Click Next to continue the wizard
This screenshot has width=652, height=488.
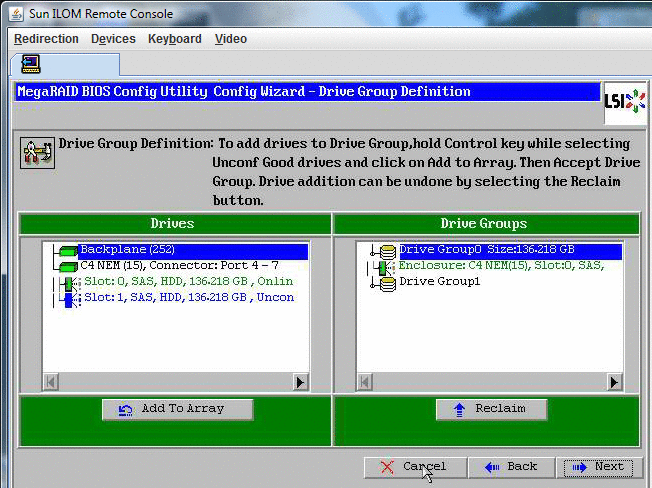pyautogui.click(x=598, y=468)
